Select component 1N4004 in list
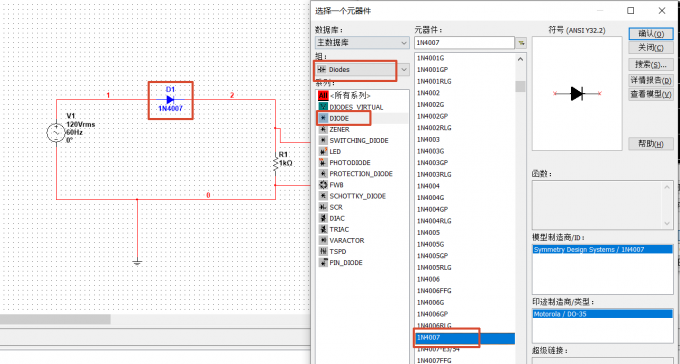The image size is (680, 364). (x=428, y=186)
